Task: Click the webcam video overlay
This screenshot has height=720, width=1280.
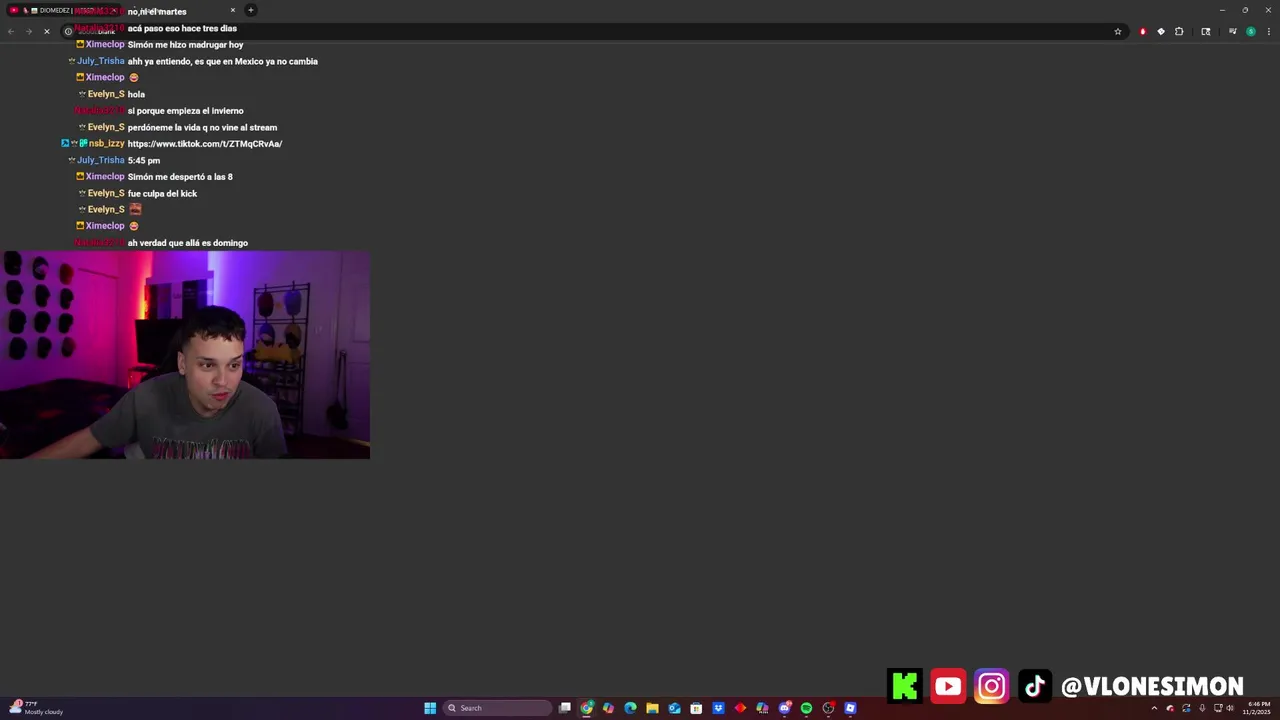Action: tap(185, 355)
